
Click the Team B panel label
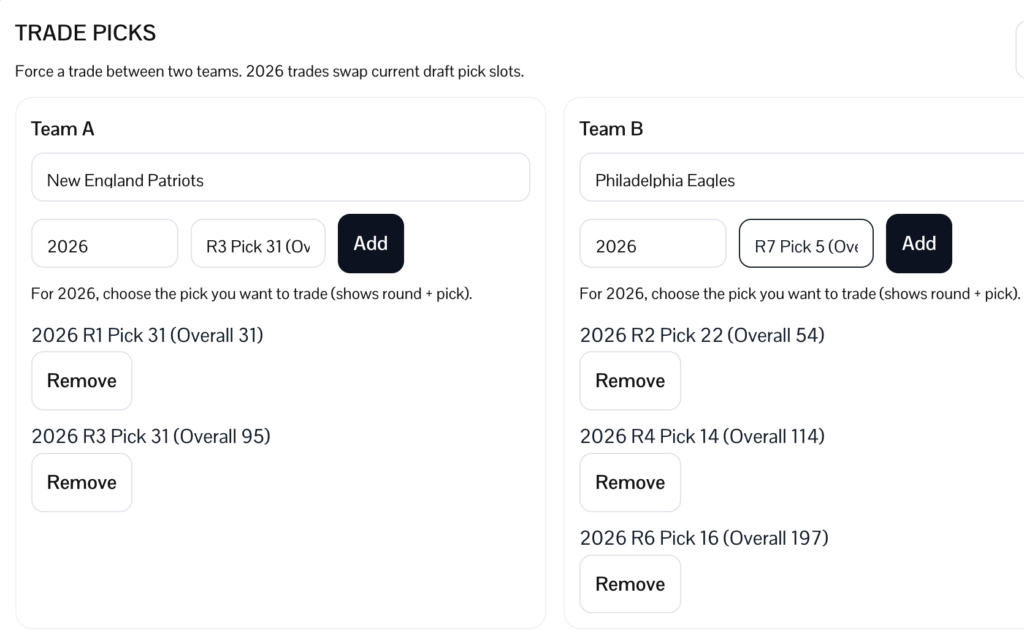(611, 129)
